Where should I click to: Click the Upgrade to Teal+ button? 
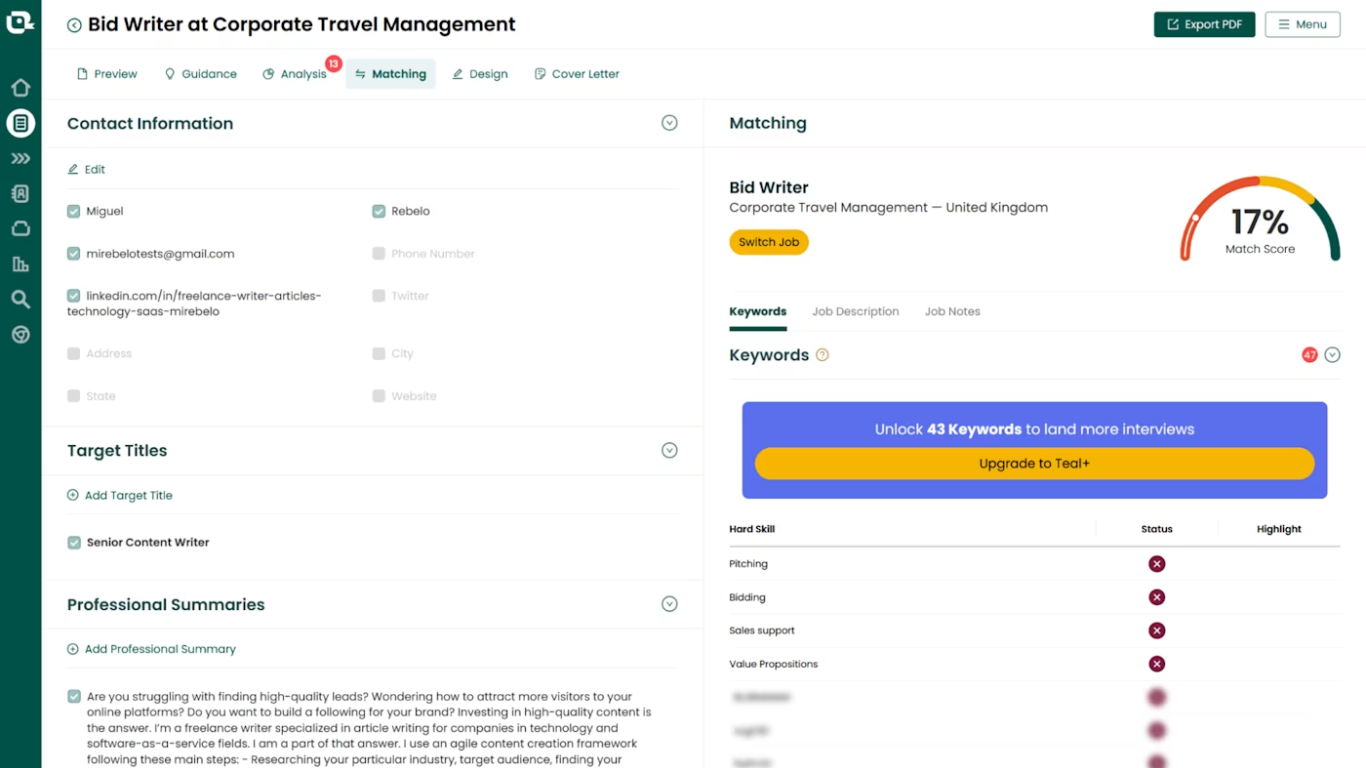(x=1034, y=464)
